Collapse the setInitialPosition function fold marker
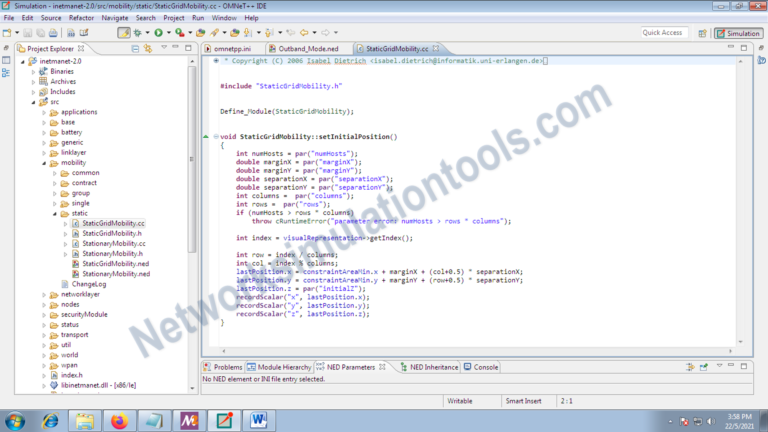 [214, 136]
